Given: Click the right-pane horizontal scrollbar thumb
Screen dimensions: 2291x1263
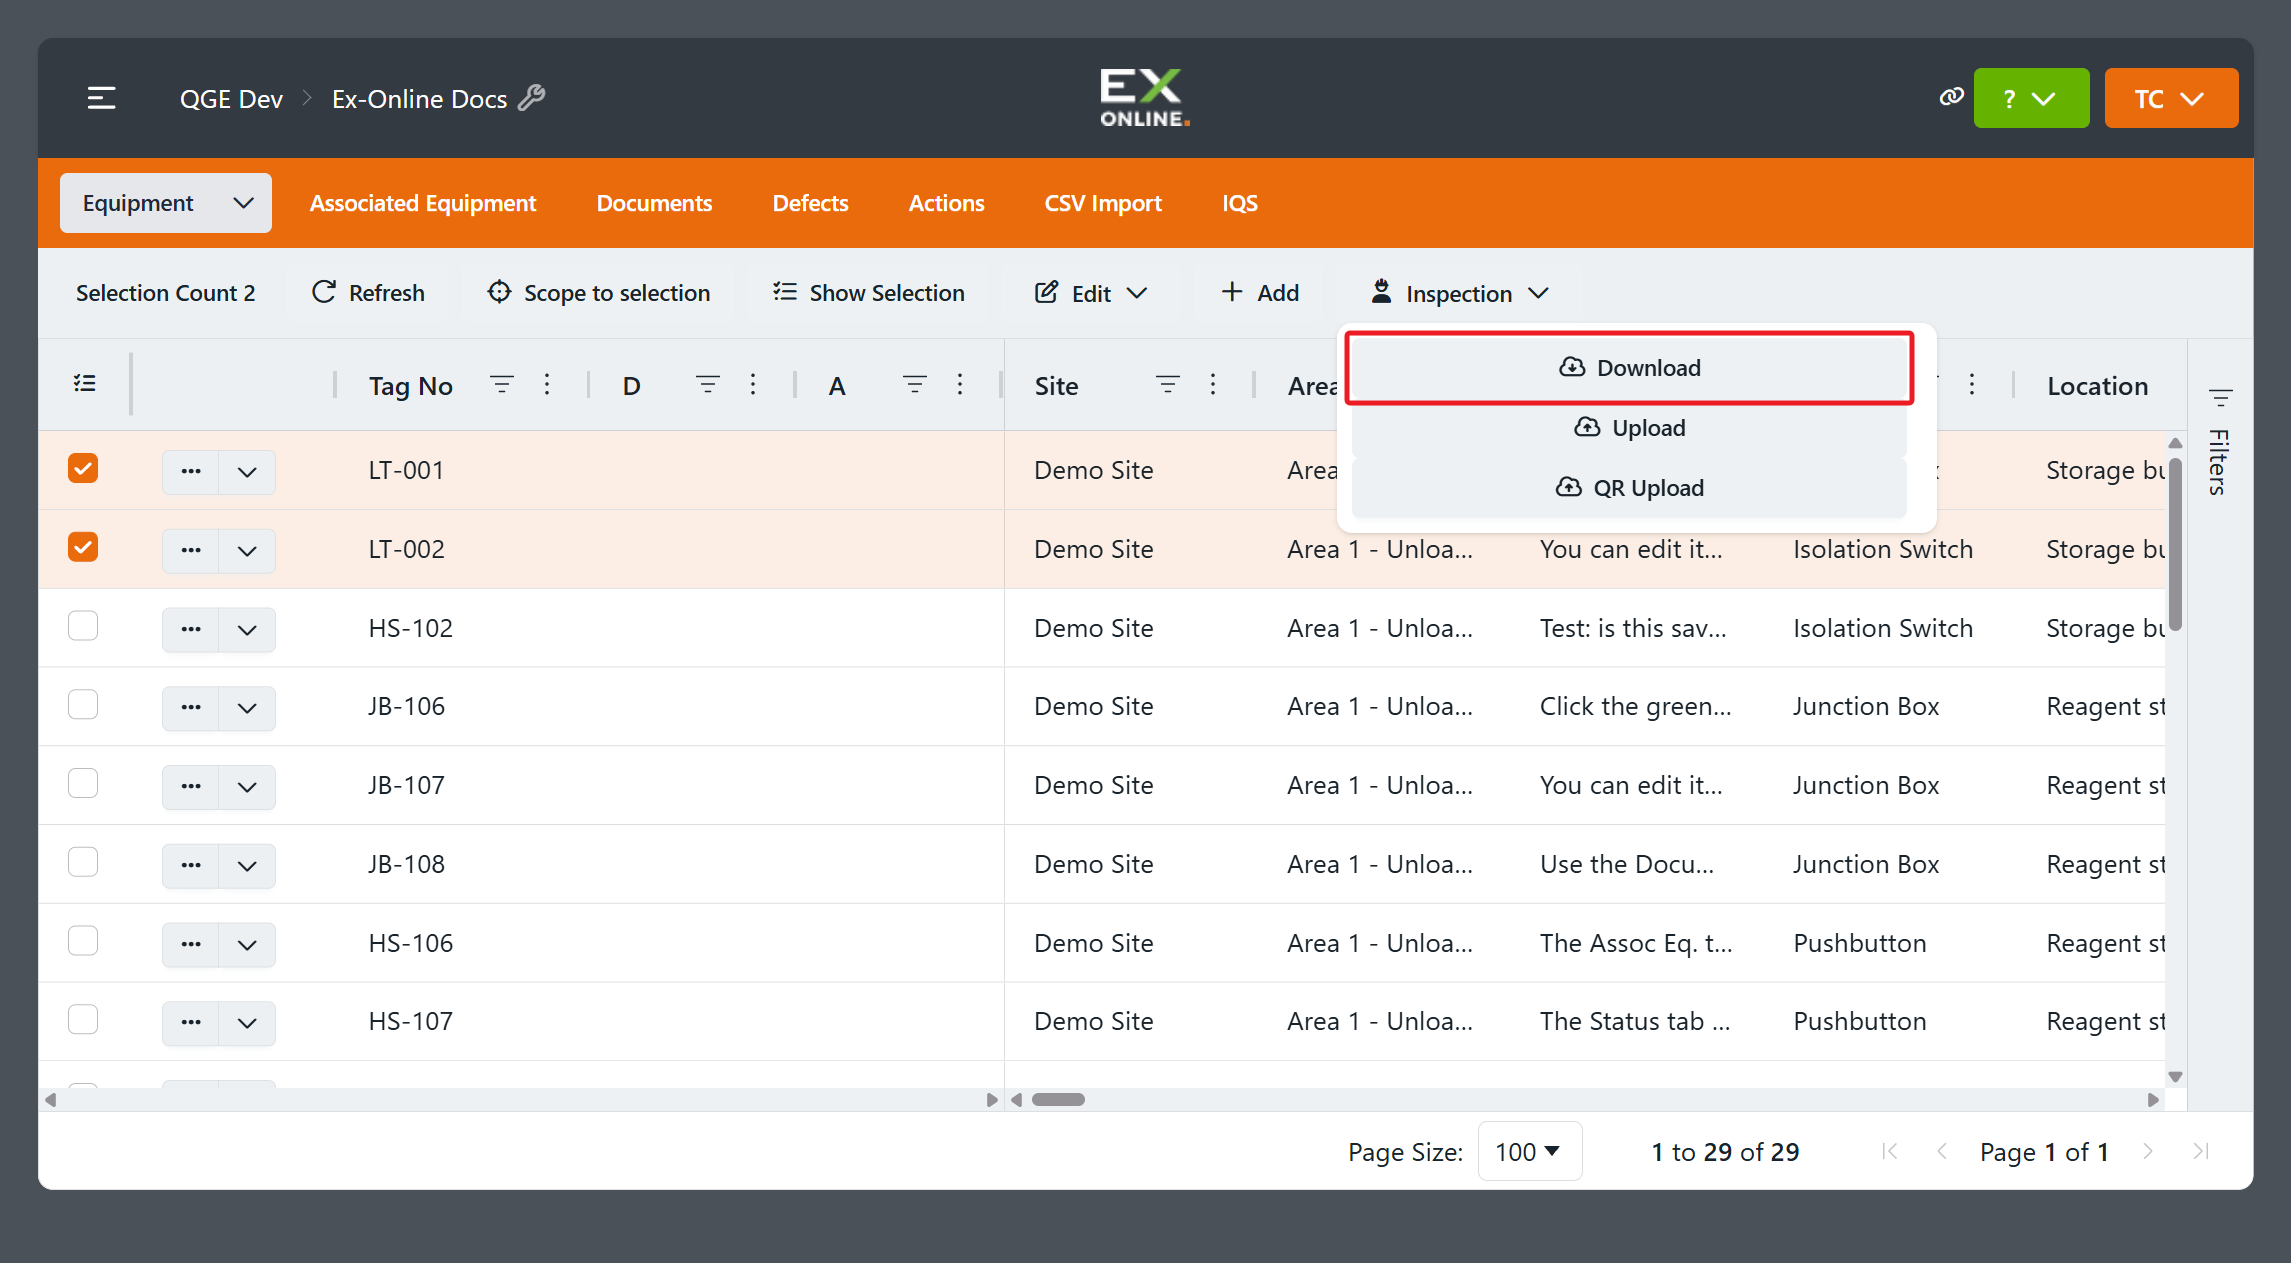Looking at the screenshot, I should (x=1058, y=1099).
